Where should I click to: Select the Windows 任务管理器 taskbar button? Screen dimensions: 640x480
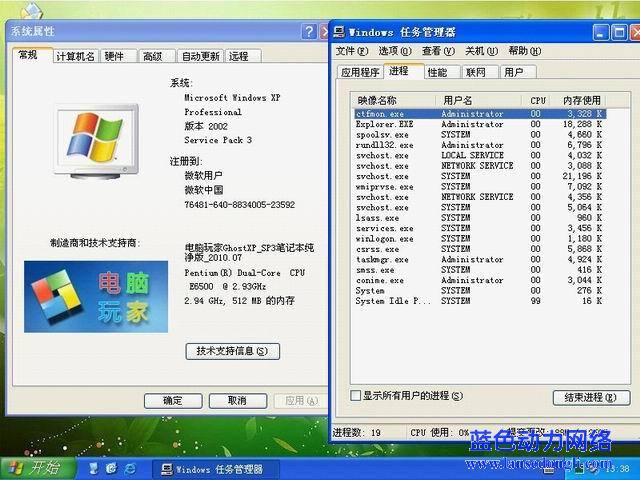tap(216, 469)
